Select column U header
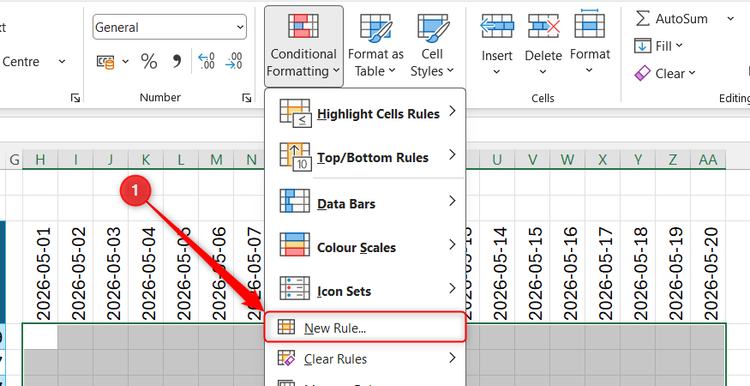The width and height of the screenshot is (750, 386). [x=497, y=160]
